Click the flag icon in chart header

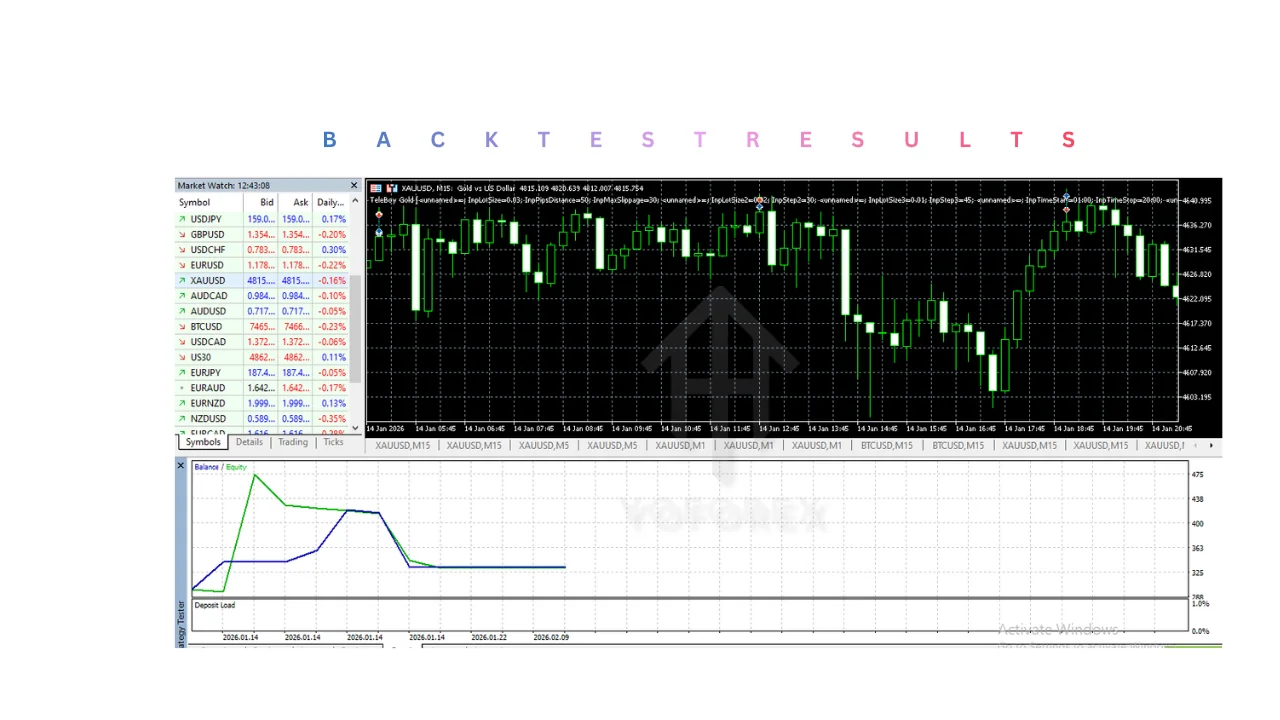click(x=376, y=187)
